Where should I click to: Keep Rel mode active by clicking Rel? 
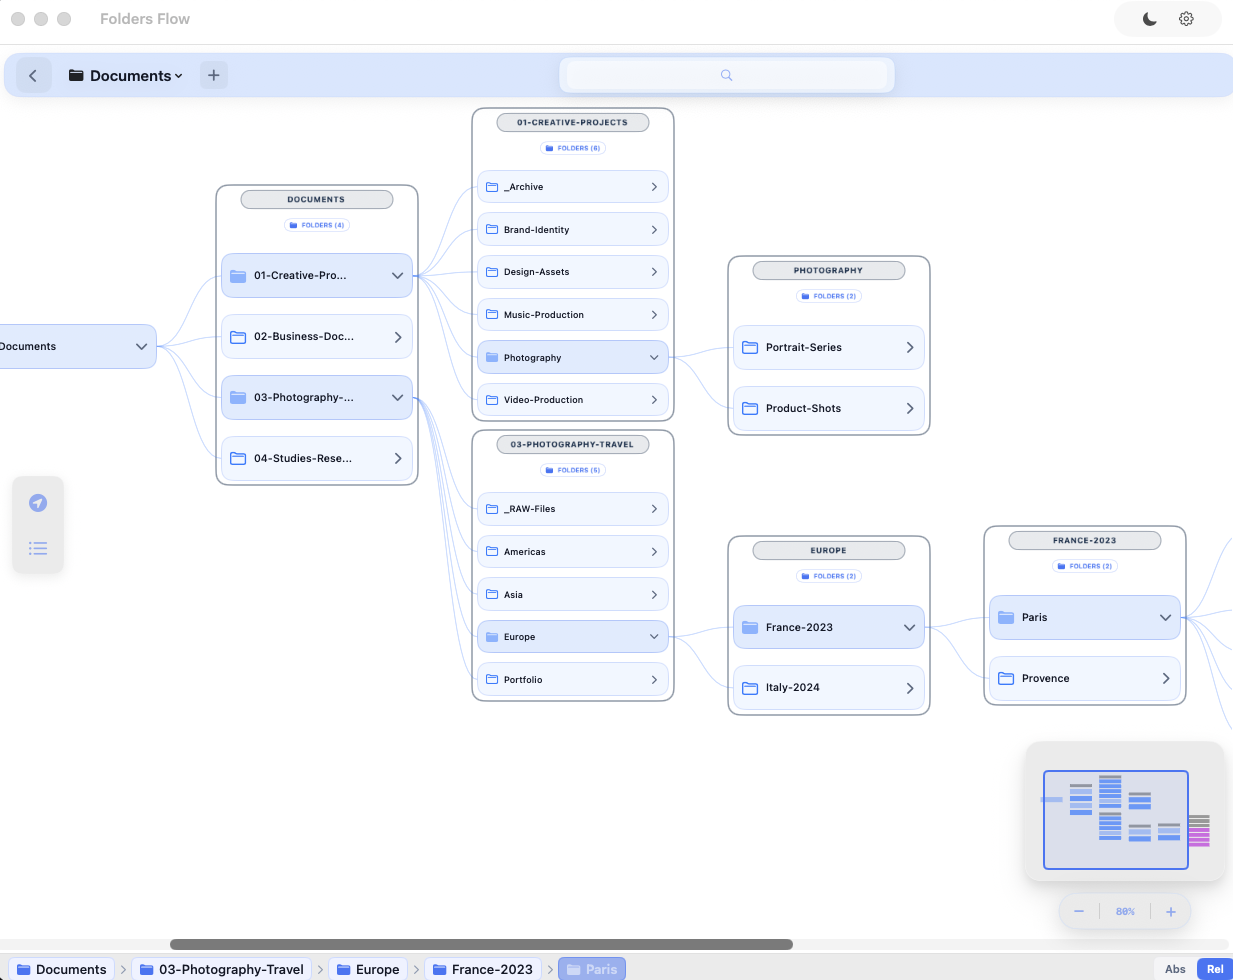click(1215, 969)
